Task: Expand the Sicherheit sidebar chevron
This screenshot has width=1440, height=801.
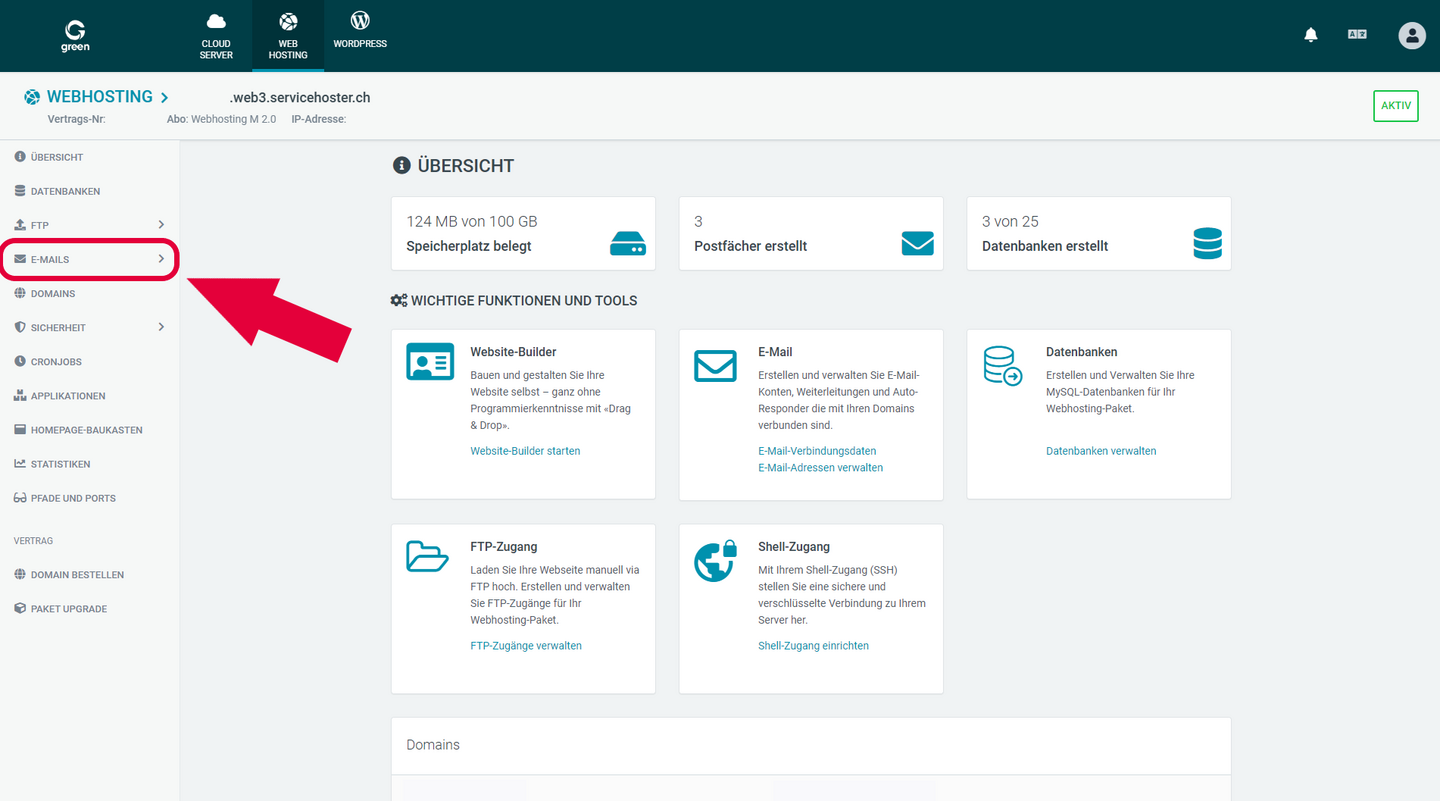Action: coord(161,327)
